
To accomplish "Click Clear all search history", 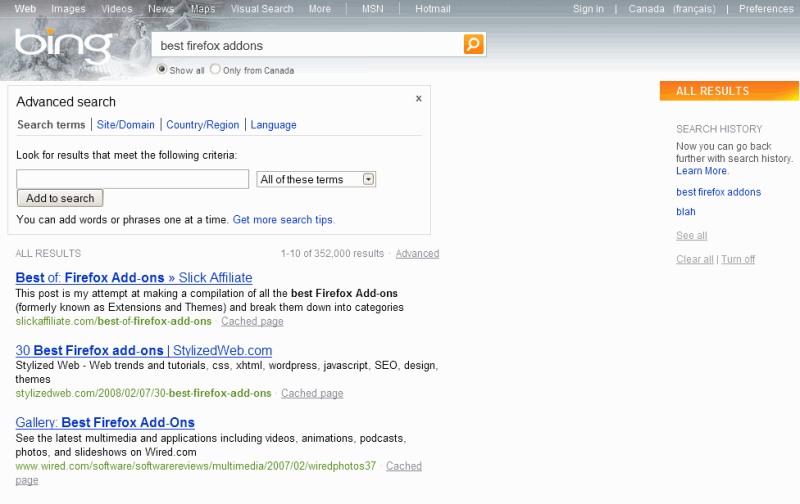I will tap(694, 259).
